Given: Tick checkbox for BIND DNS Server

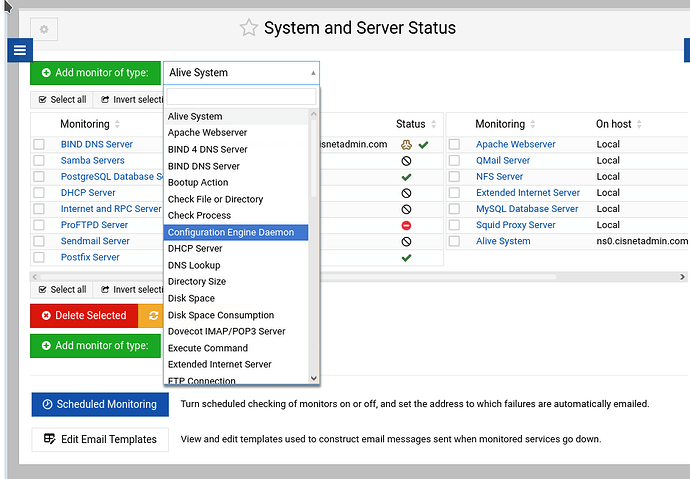Looking at the screenshot, I should [x=39, y=144].
